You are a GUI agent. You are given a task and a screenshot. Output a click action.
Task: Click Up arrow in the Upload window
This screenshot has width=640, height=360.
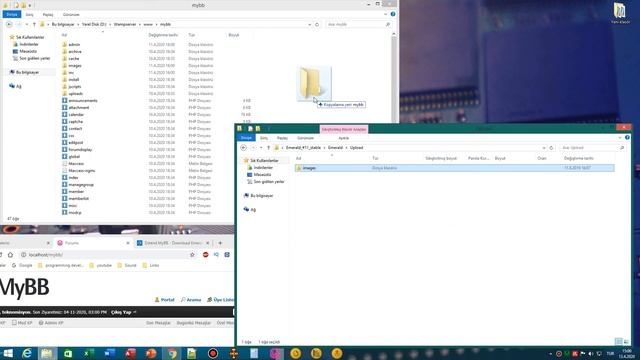(268, 148)
